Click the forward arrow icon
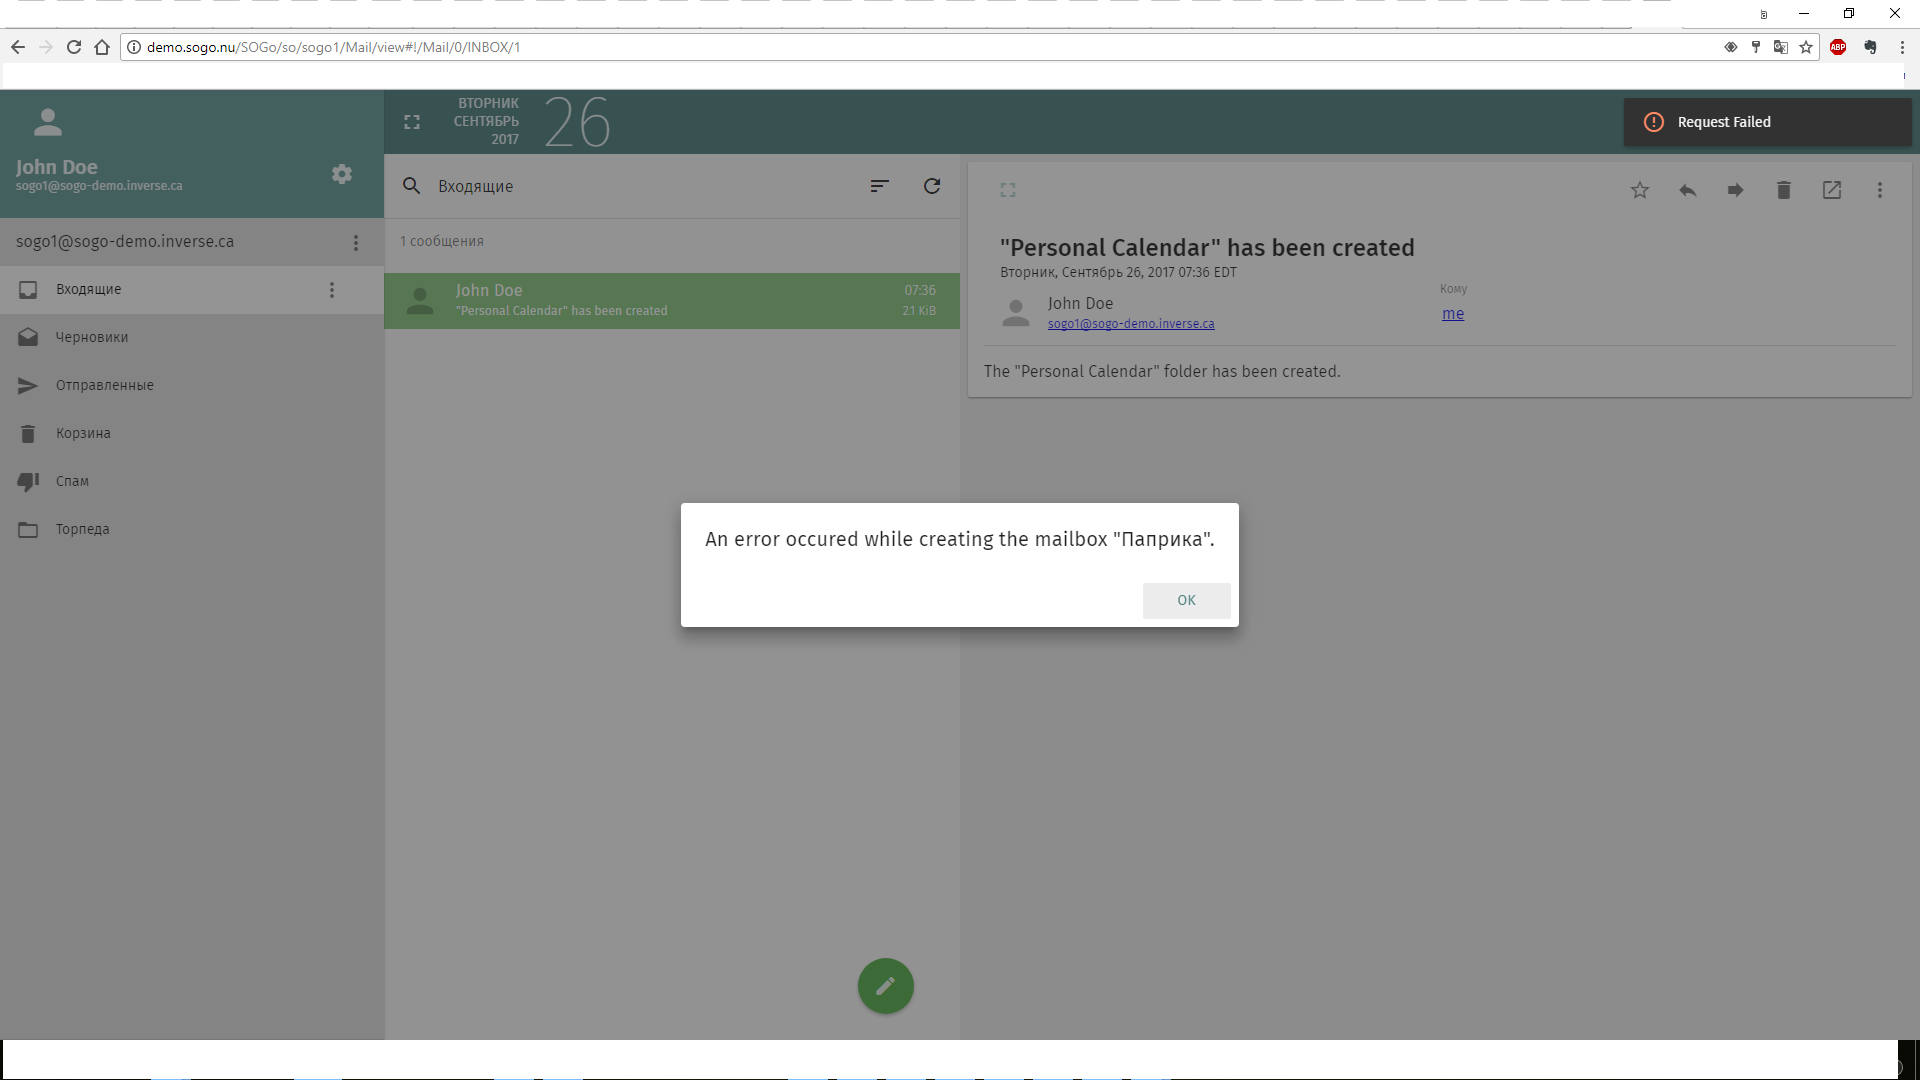 (1736, 190)
